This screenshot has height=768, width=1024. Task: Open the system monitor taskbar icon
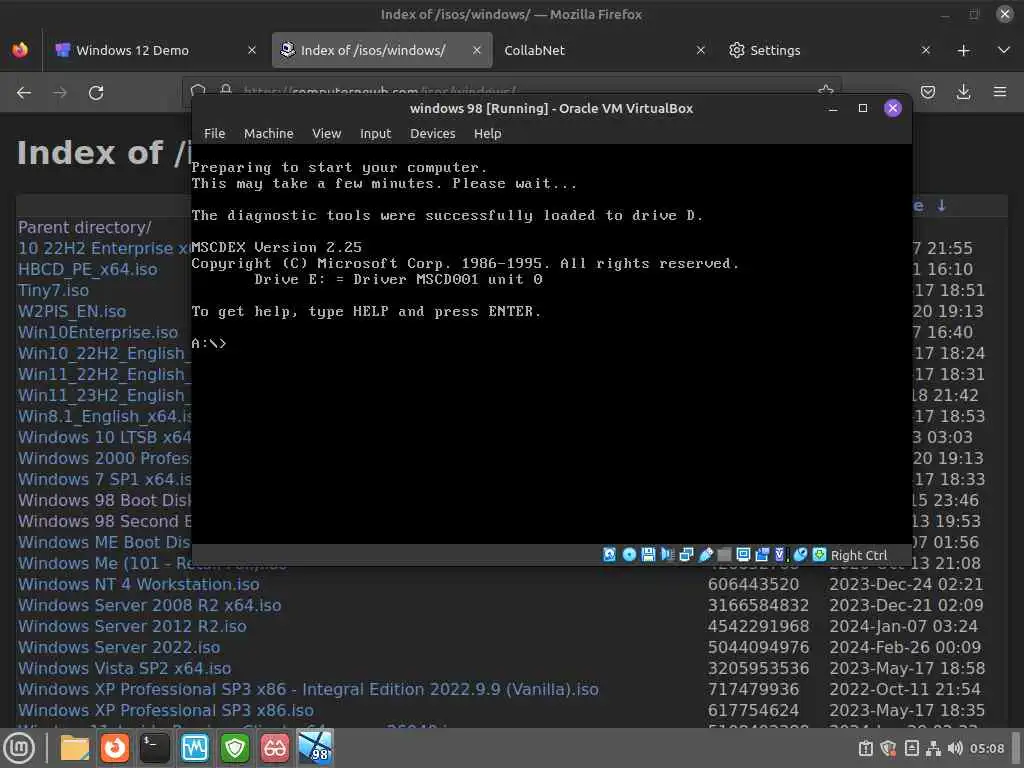point(195,748)
